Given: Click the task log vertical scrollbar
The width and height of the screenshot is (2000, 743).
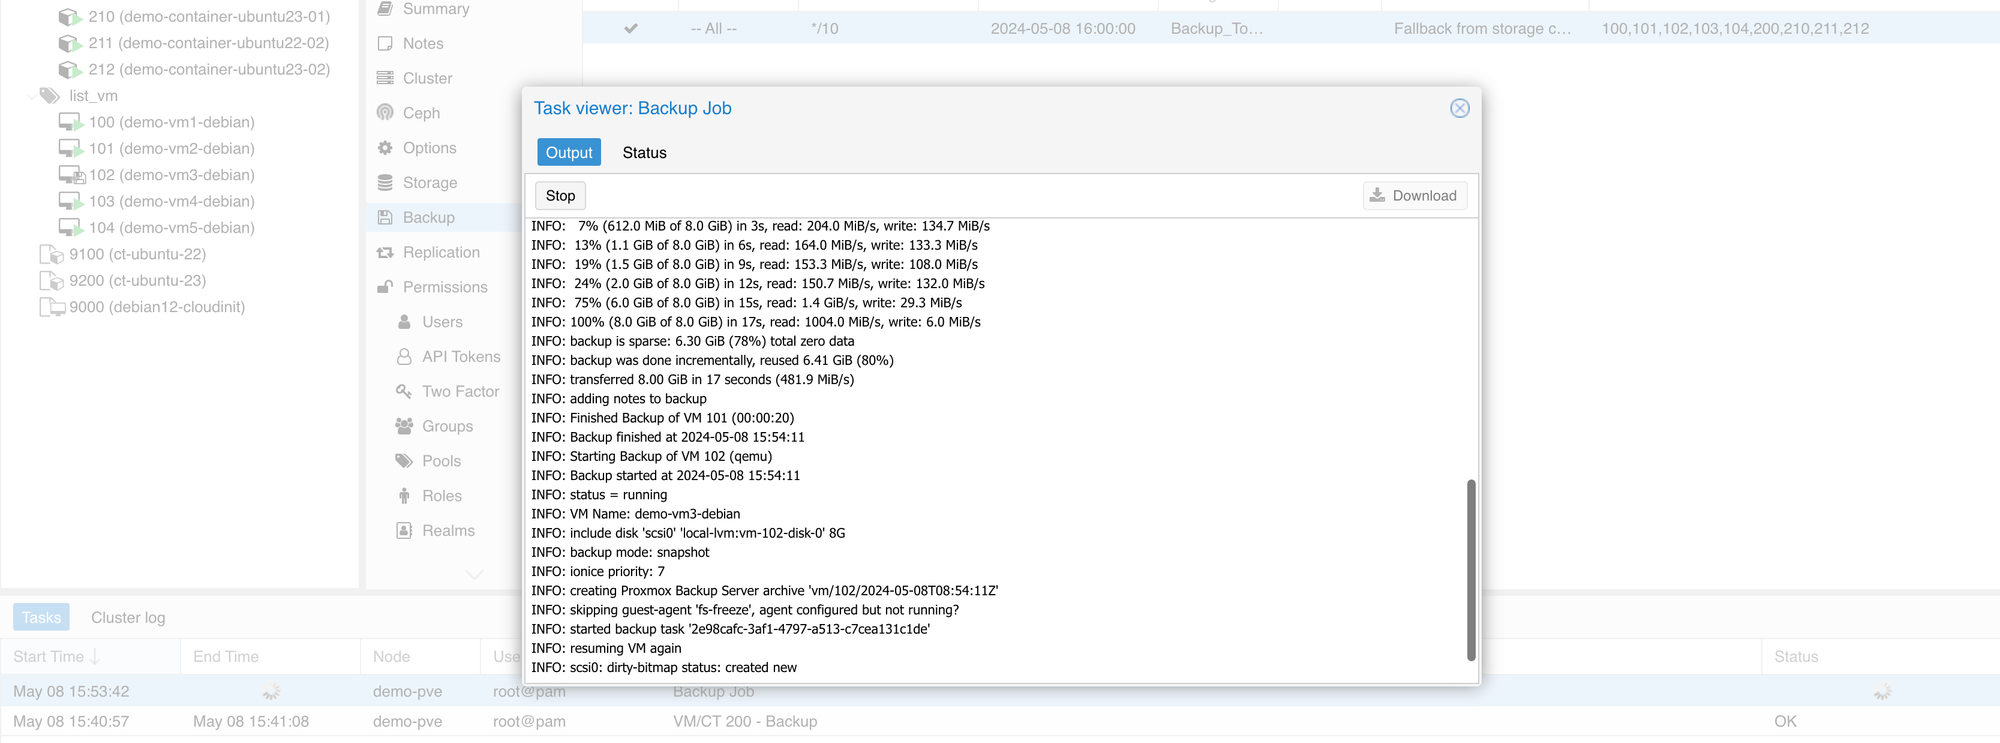Looking at the screenshot, I should tap(1471, 570).
